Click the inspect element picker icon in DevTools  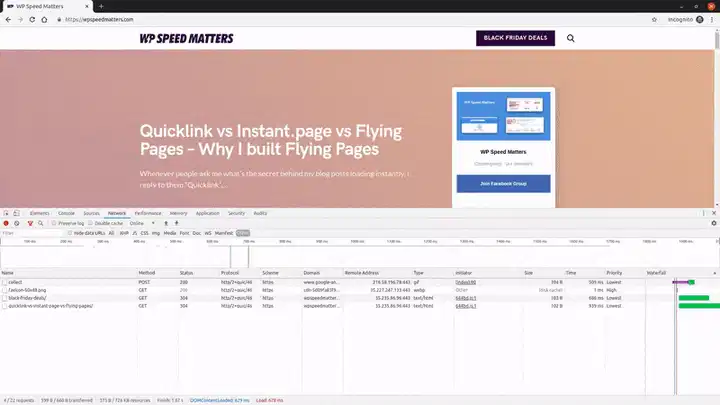(6, 213)
